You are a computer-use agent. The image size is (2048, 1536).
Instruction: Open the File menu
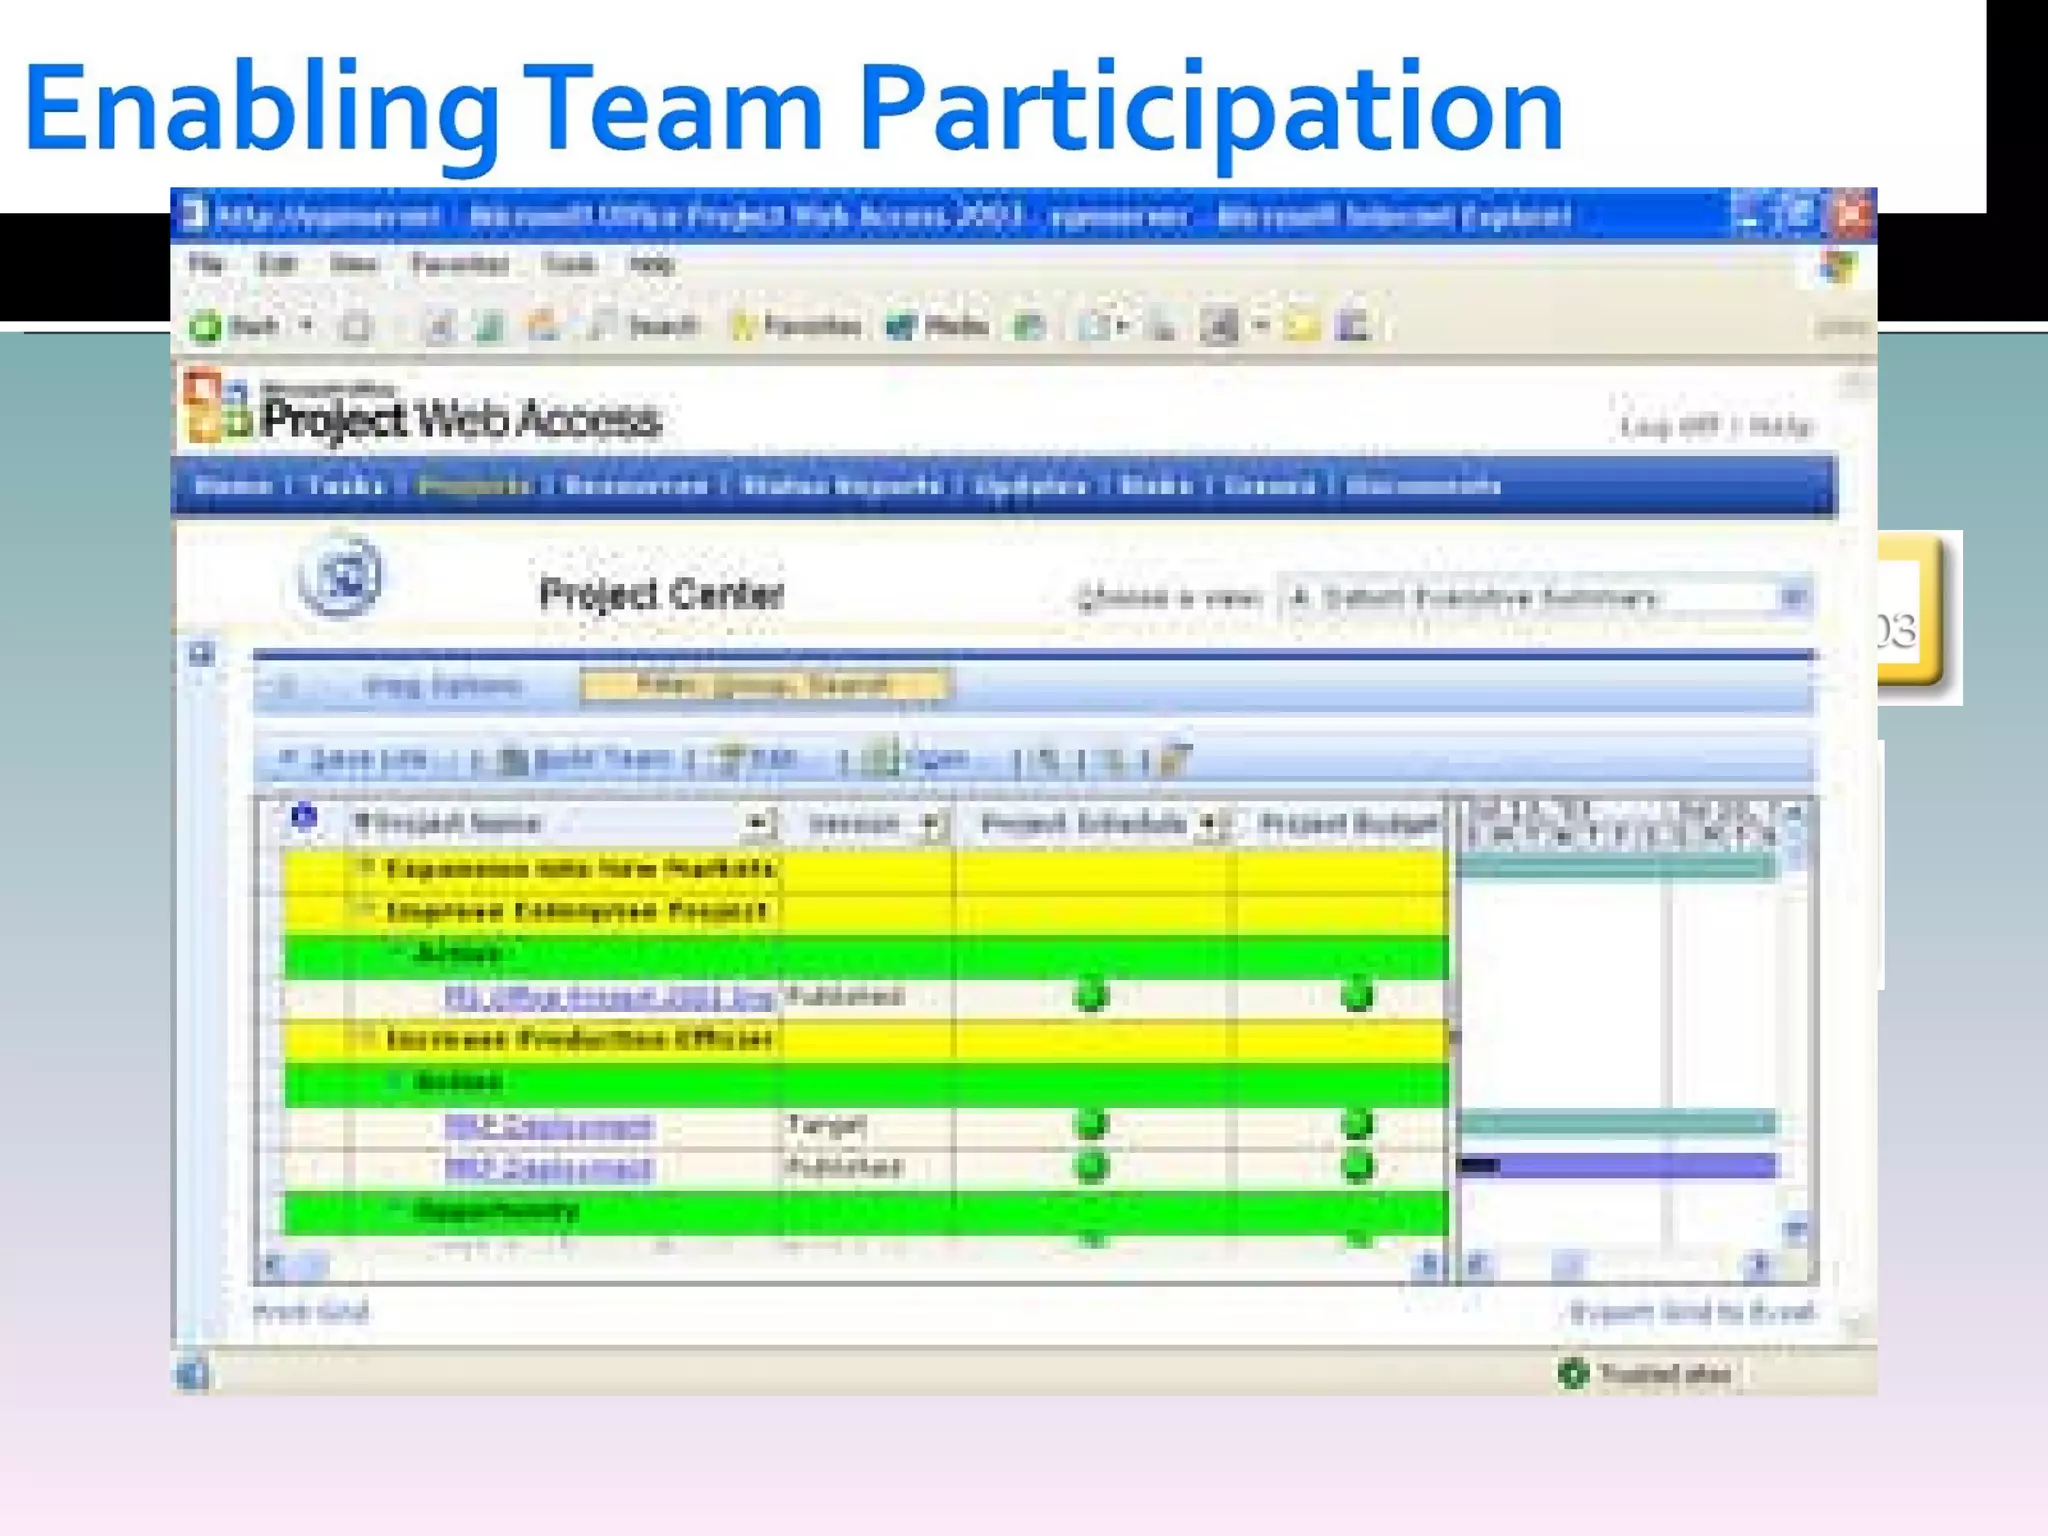[x=206, y=264]
